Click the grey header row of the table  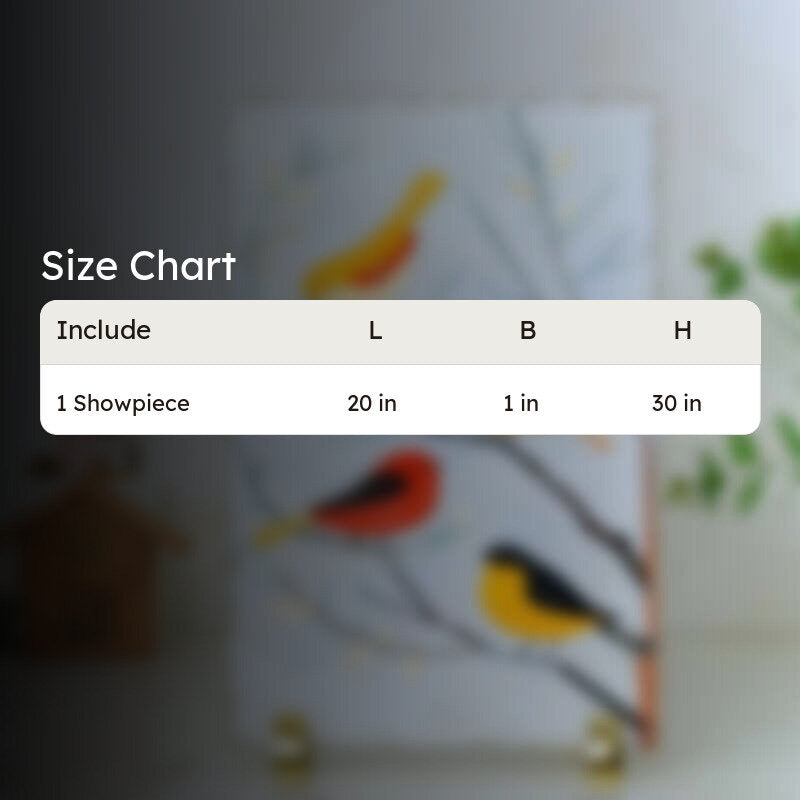point(400,332)
